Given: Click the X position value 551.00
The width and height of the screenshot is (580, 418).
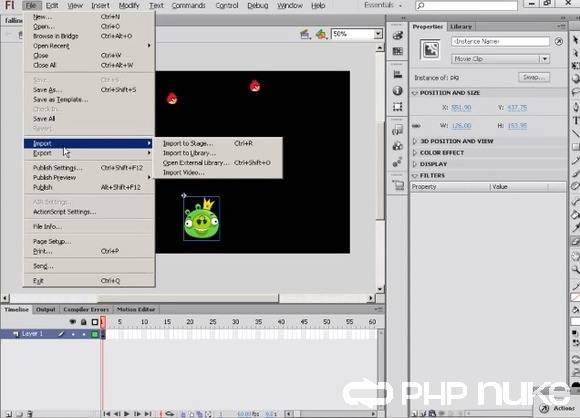Looking at the screenshot, I should coord(461,108).
